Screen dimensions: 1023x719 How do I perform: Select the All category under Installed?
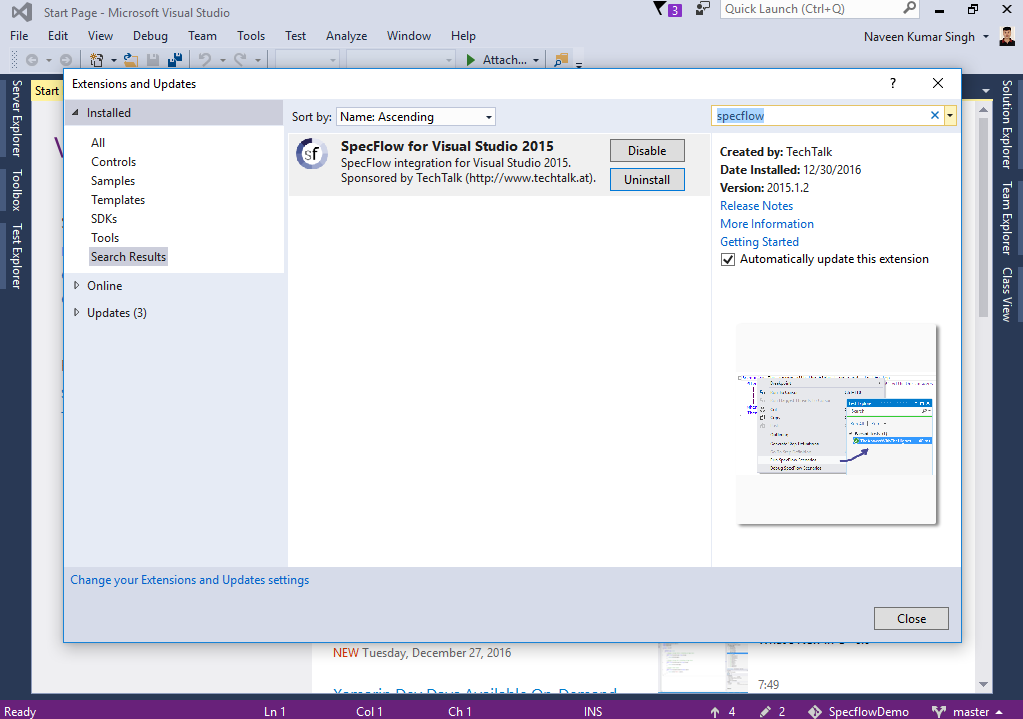[98, 143]
